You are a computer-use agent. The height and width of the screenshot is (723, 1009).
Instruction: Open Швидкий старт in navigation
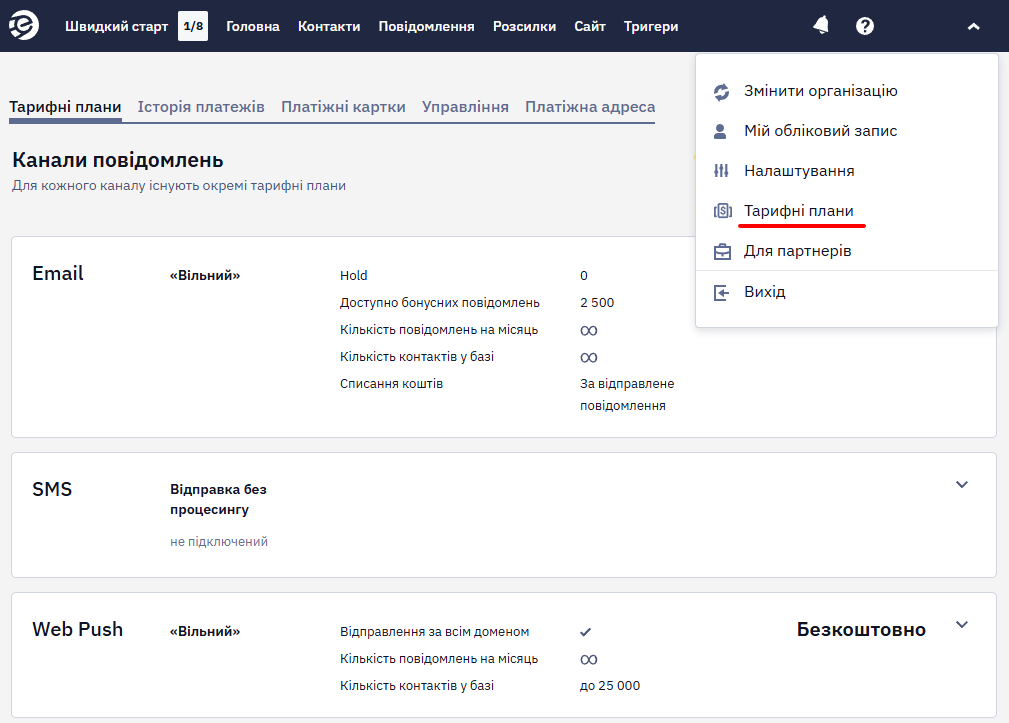[116, 26]
